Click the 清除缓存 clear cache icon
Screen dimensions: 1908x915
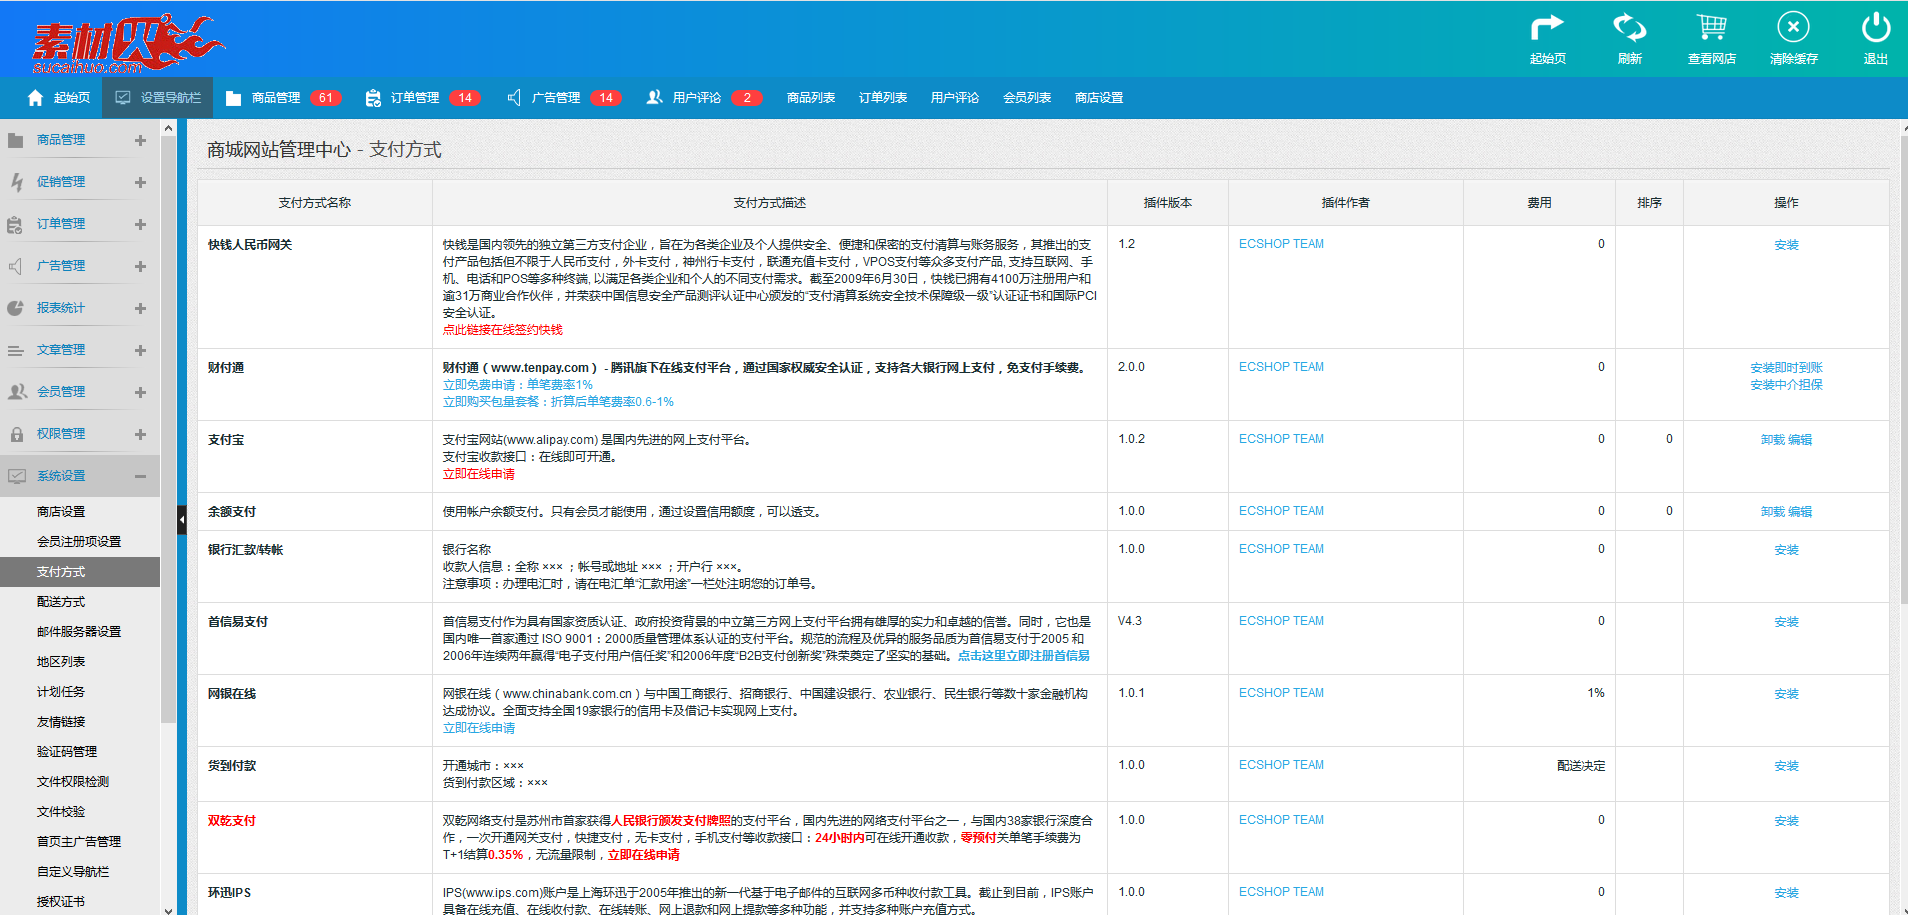coord(1793,27)
